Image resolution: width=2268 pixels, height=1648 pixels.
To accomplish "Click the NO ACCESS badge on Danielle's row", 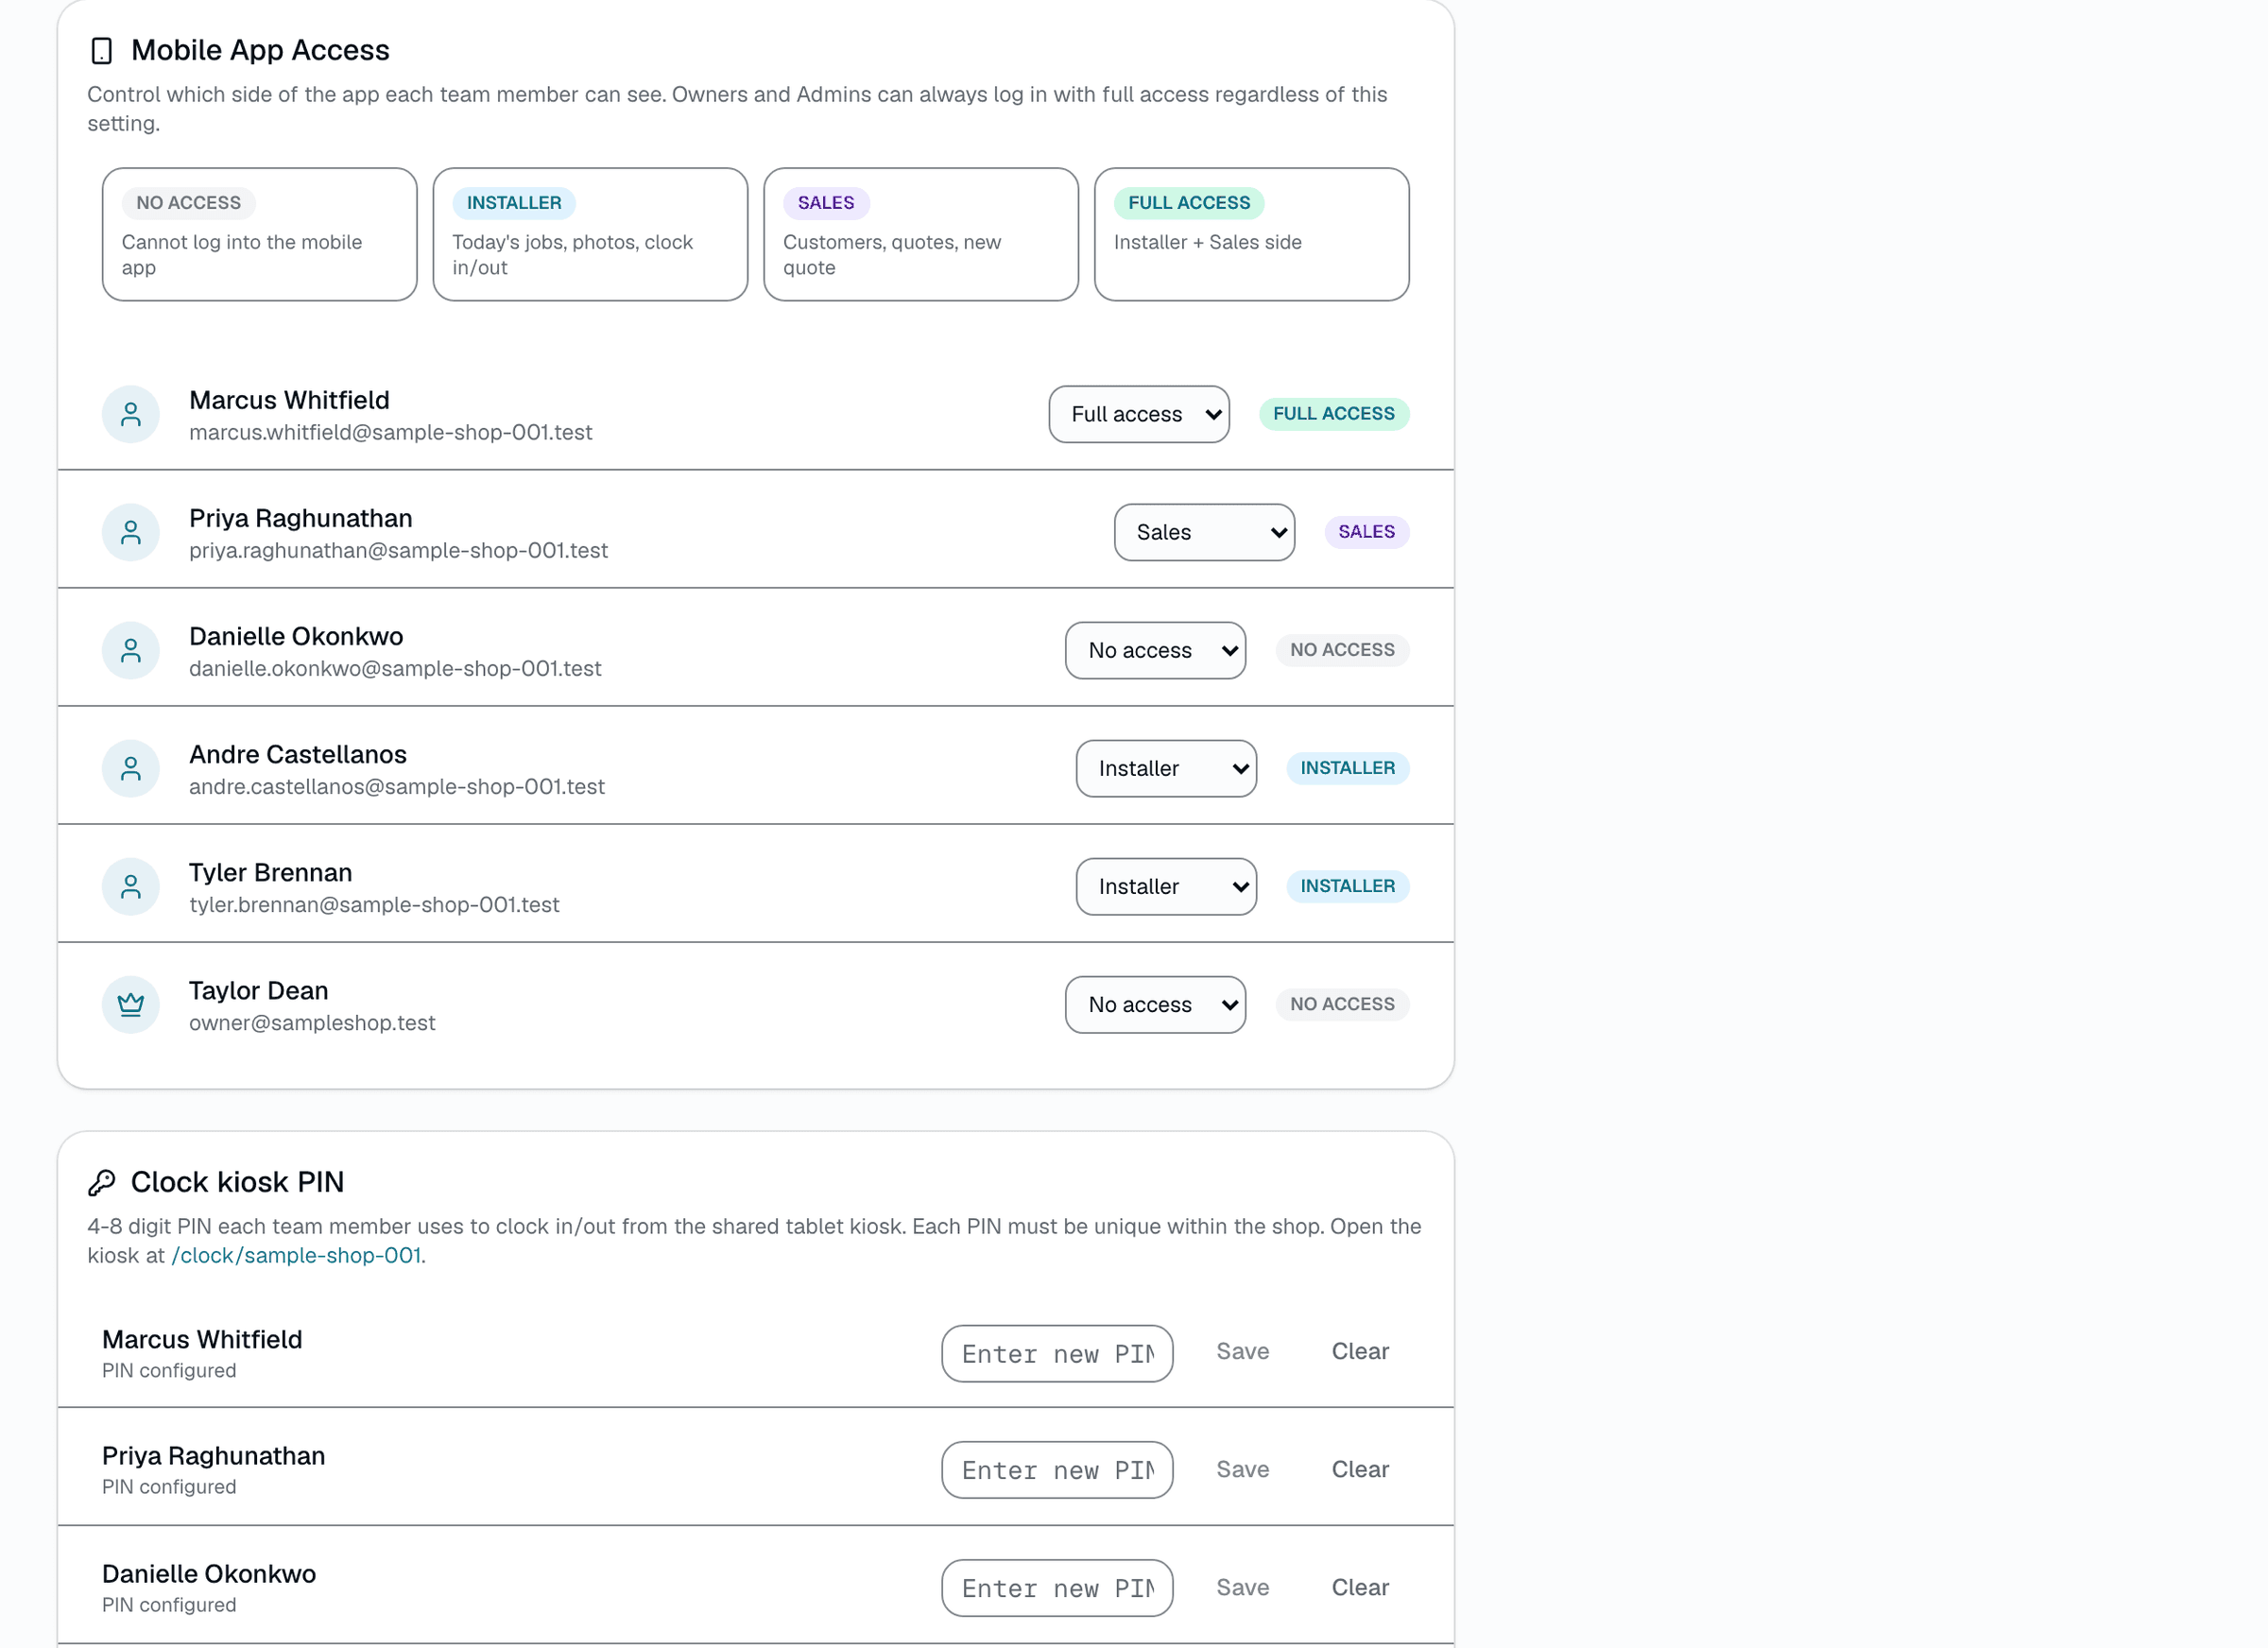I will pyautogui.click(x=1342, y=650).
